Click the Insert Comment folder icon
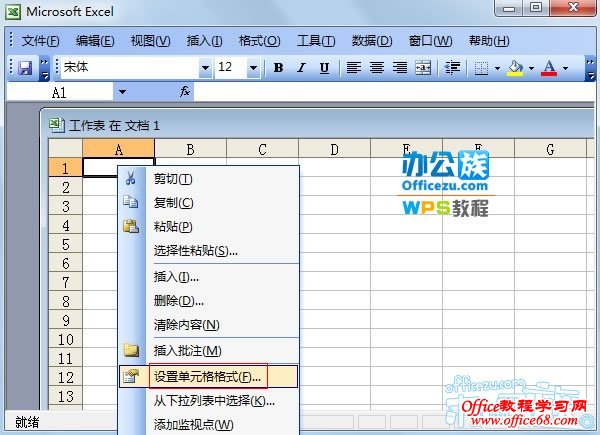Screen dimensions: 600x435 [x=131, y=350]
